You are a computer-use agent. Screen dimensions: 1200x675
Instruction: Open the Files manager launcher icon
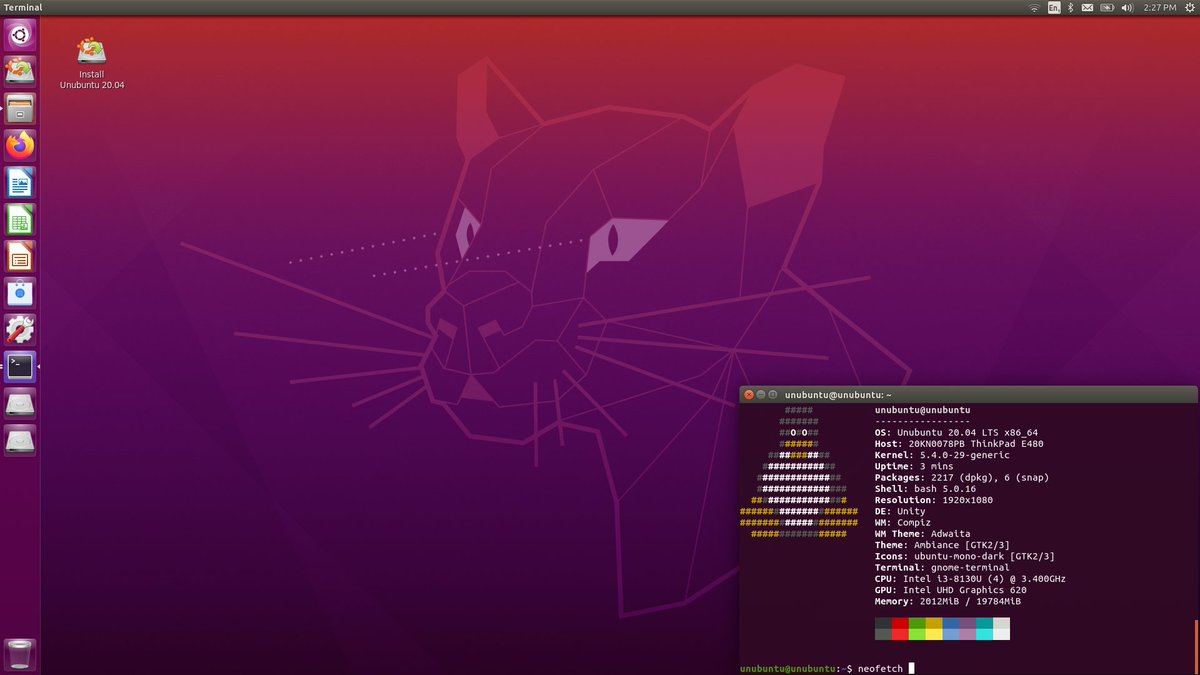20,108
